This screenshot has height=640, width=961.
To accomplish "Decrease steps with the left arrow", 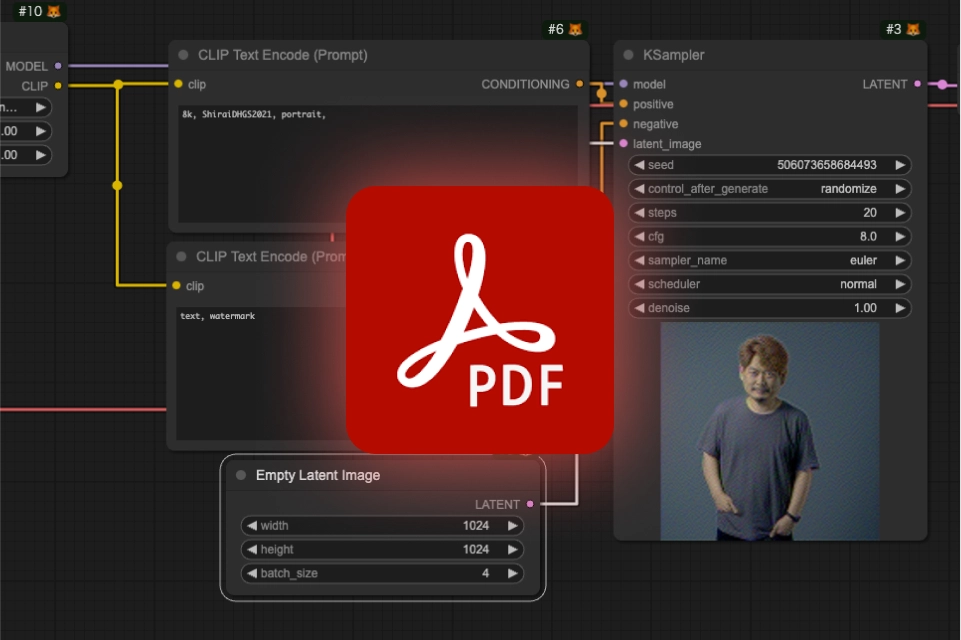I will pyautogui.click(x=639, y=213).
